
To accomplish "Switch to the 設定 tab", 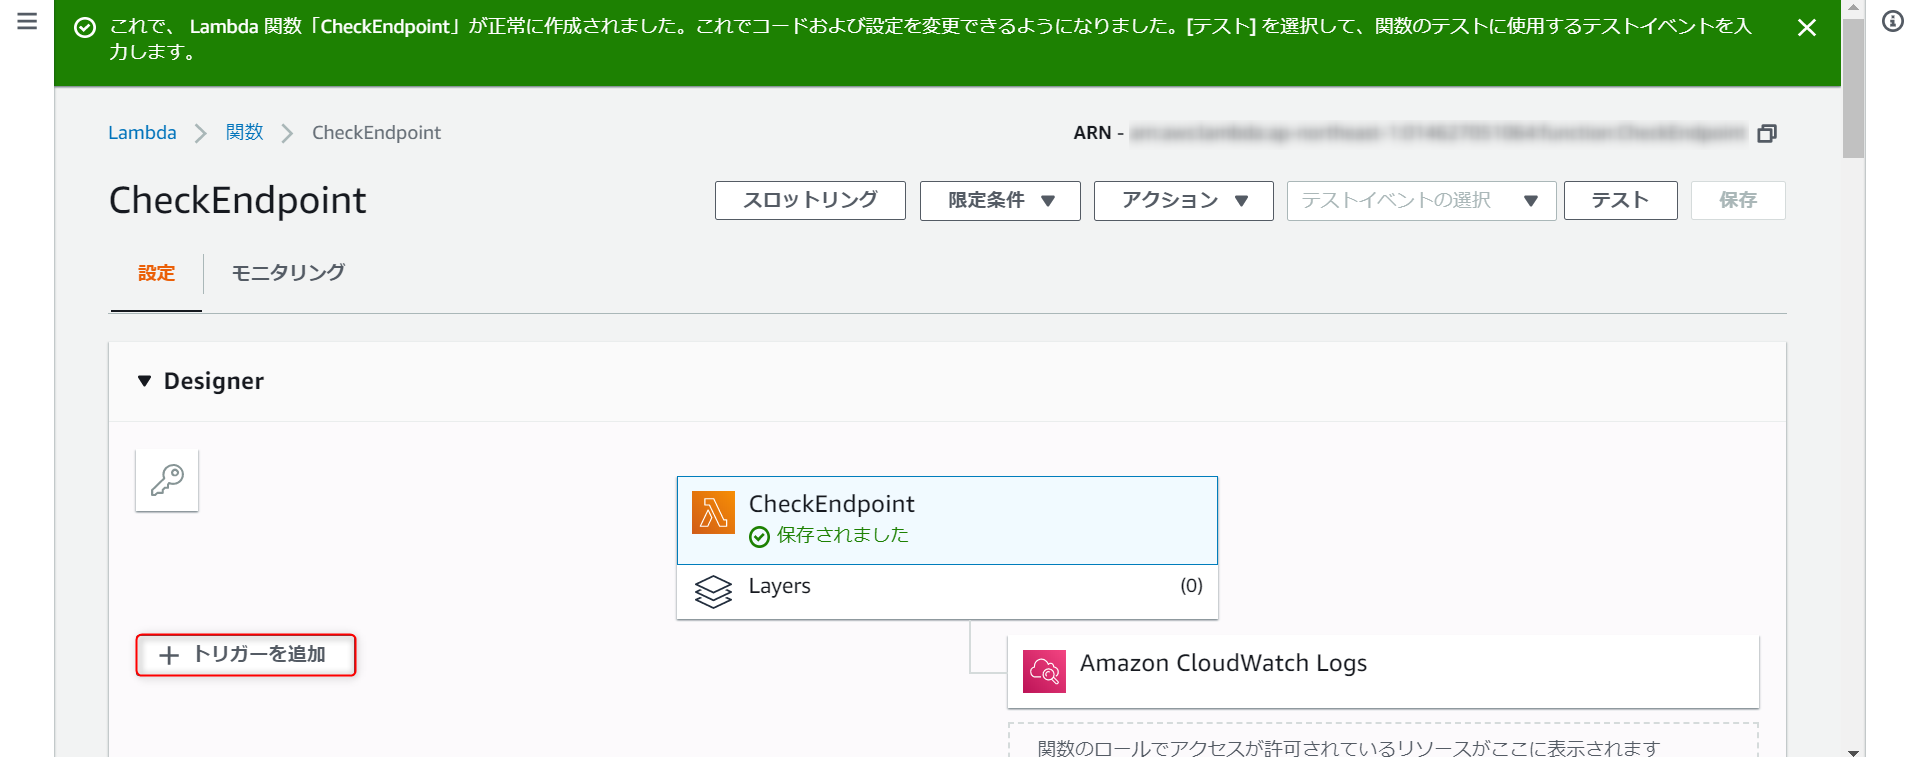I will pos(156,273).
